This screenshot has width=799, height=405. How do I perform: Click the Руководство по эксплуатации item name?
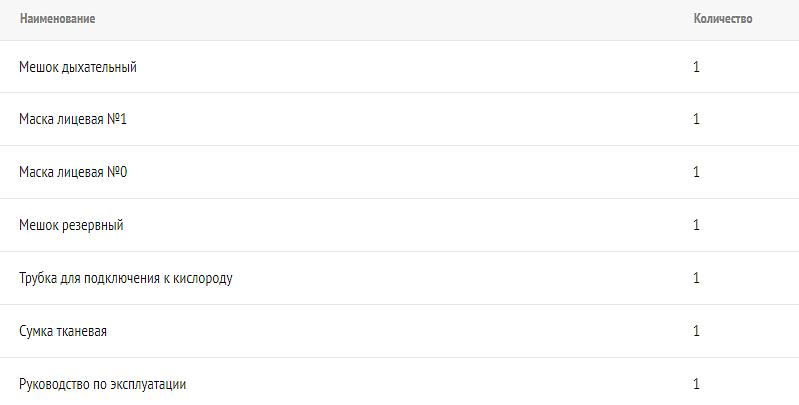(x=102, y=384)
